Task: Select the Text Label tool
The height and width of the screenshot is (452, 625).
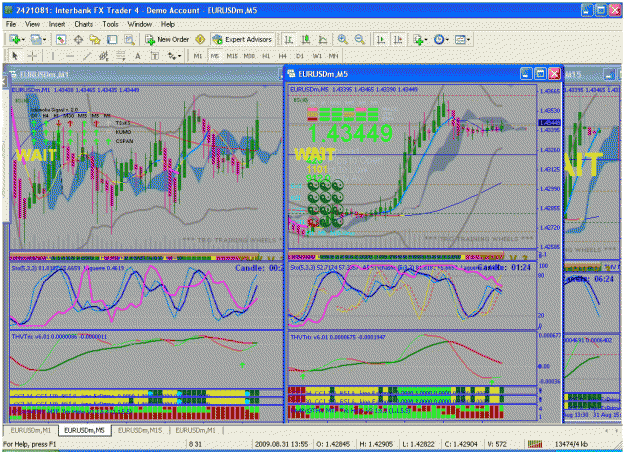Action: click(155, 56)
